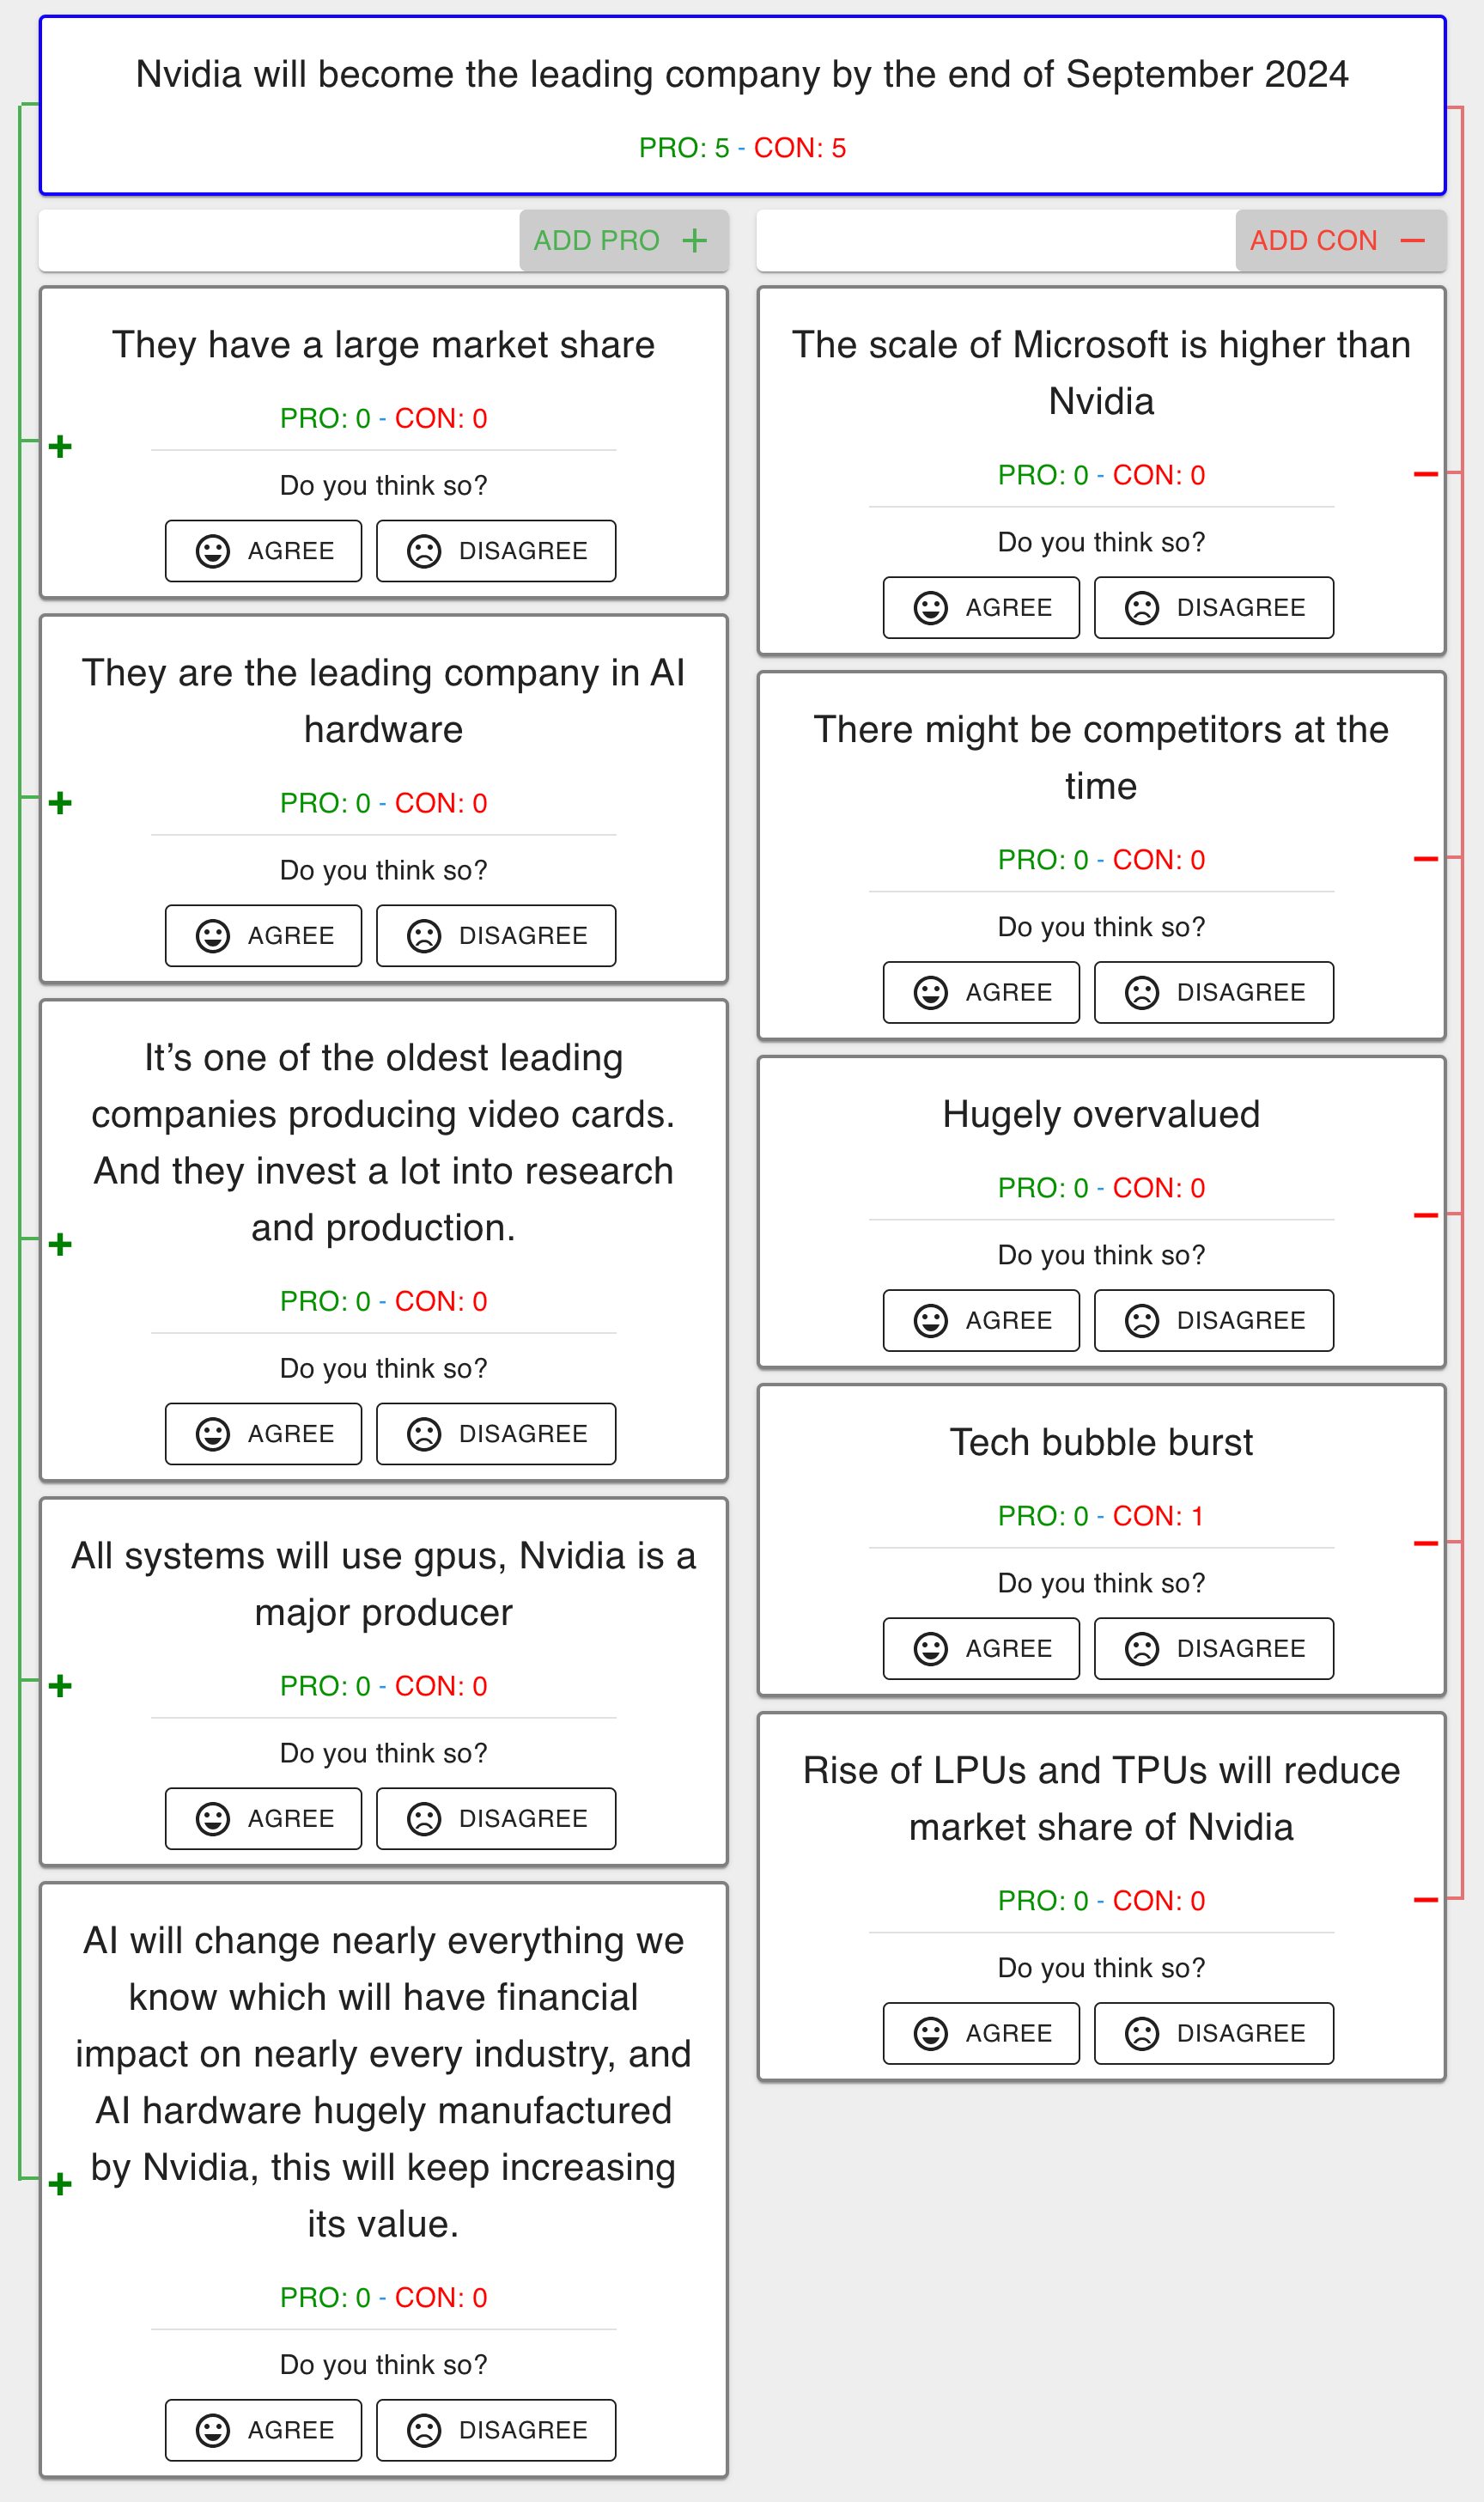Click red minus icon beside 'Tech bubble burst' card
This screenshot has width=1484, height=2502.
coord(1425,1543)
